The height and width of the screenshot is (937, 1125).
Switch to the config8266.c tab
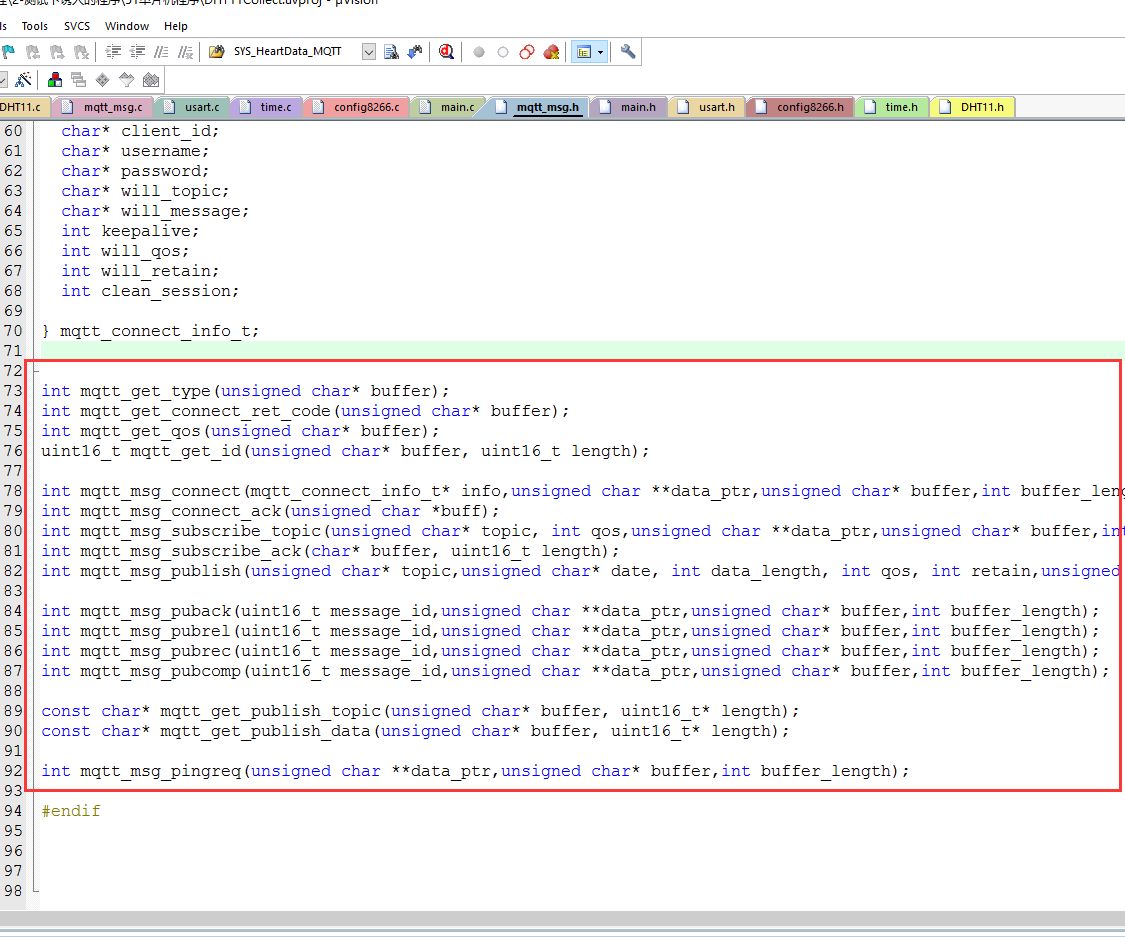coord(357,107)
